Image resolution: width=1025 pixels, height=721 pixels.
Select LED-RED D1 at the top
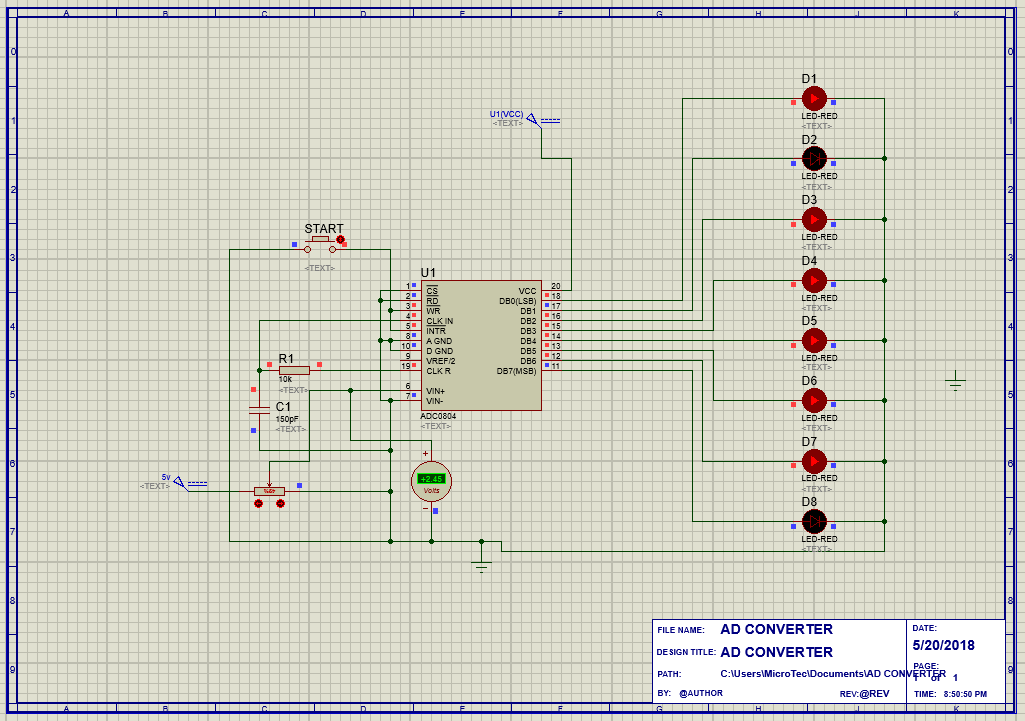[814, 98]
